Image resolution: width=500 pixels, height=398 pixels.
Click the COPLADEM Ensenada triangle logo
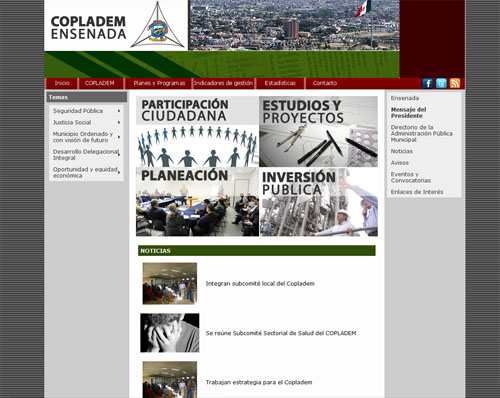click(x=157, y=26)
